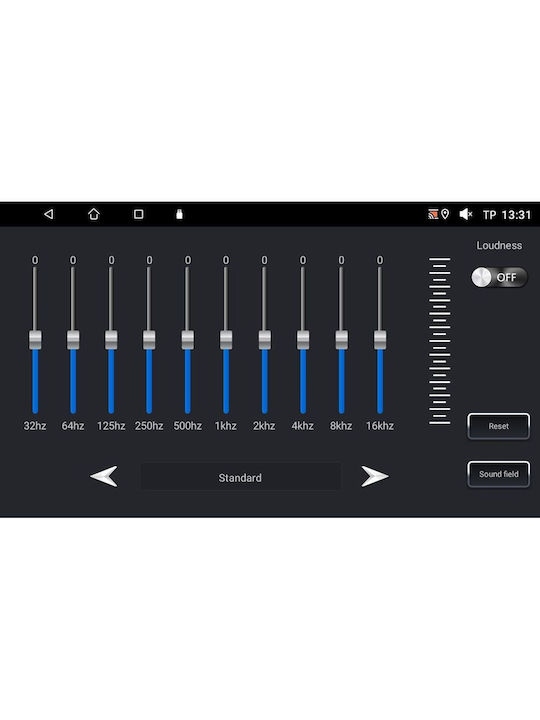540x720 pixels.
Task: Click the 16khz slider handle
Action: click(x=380, y=340)
